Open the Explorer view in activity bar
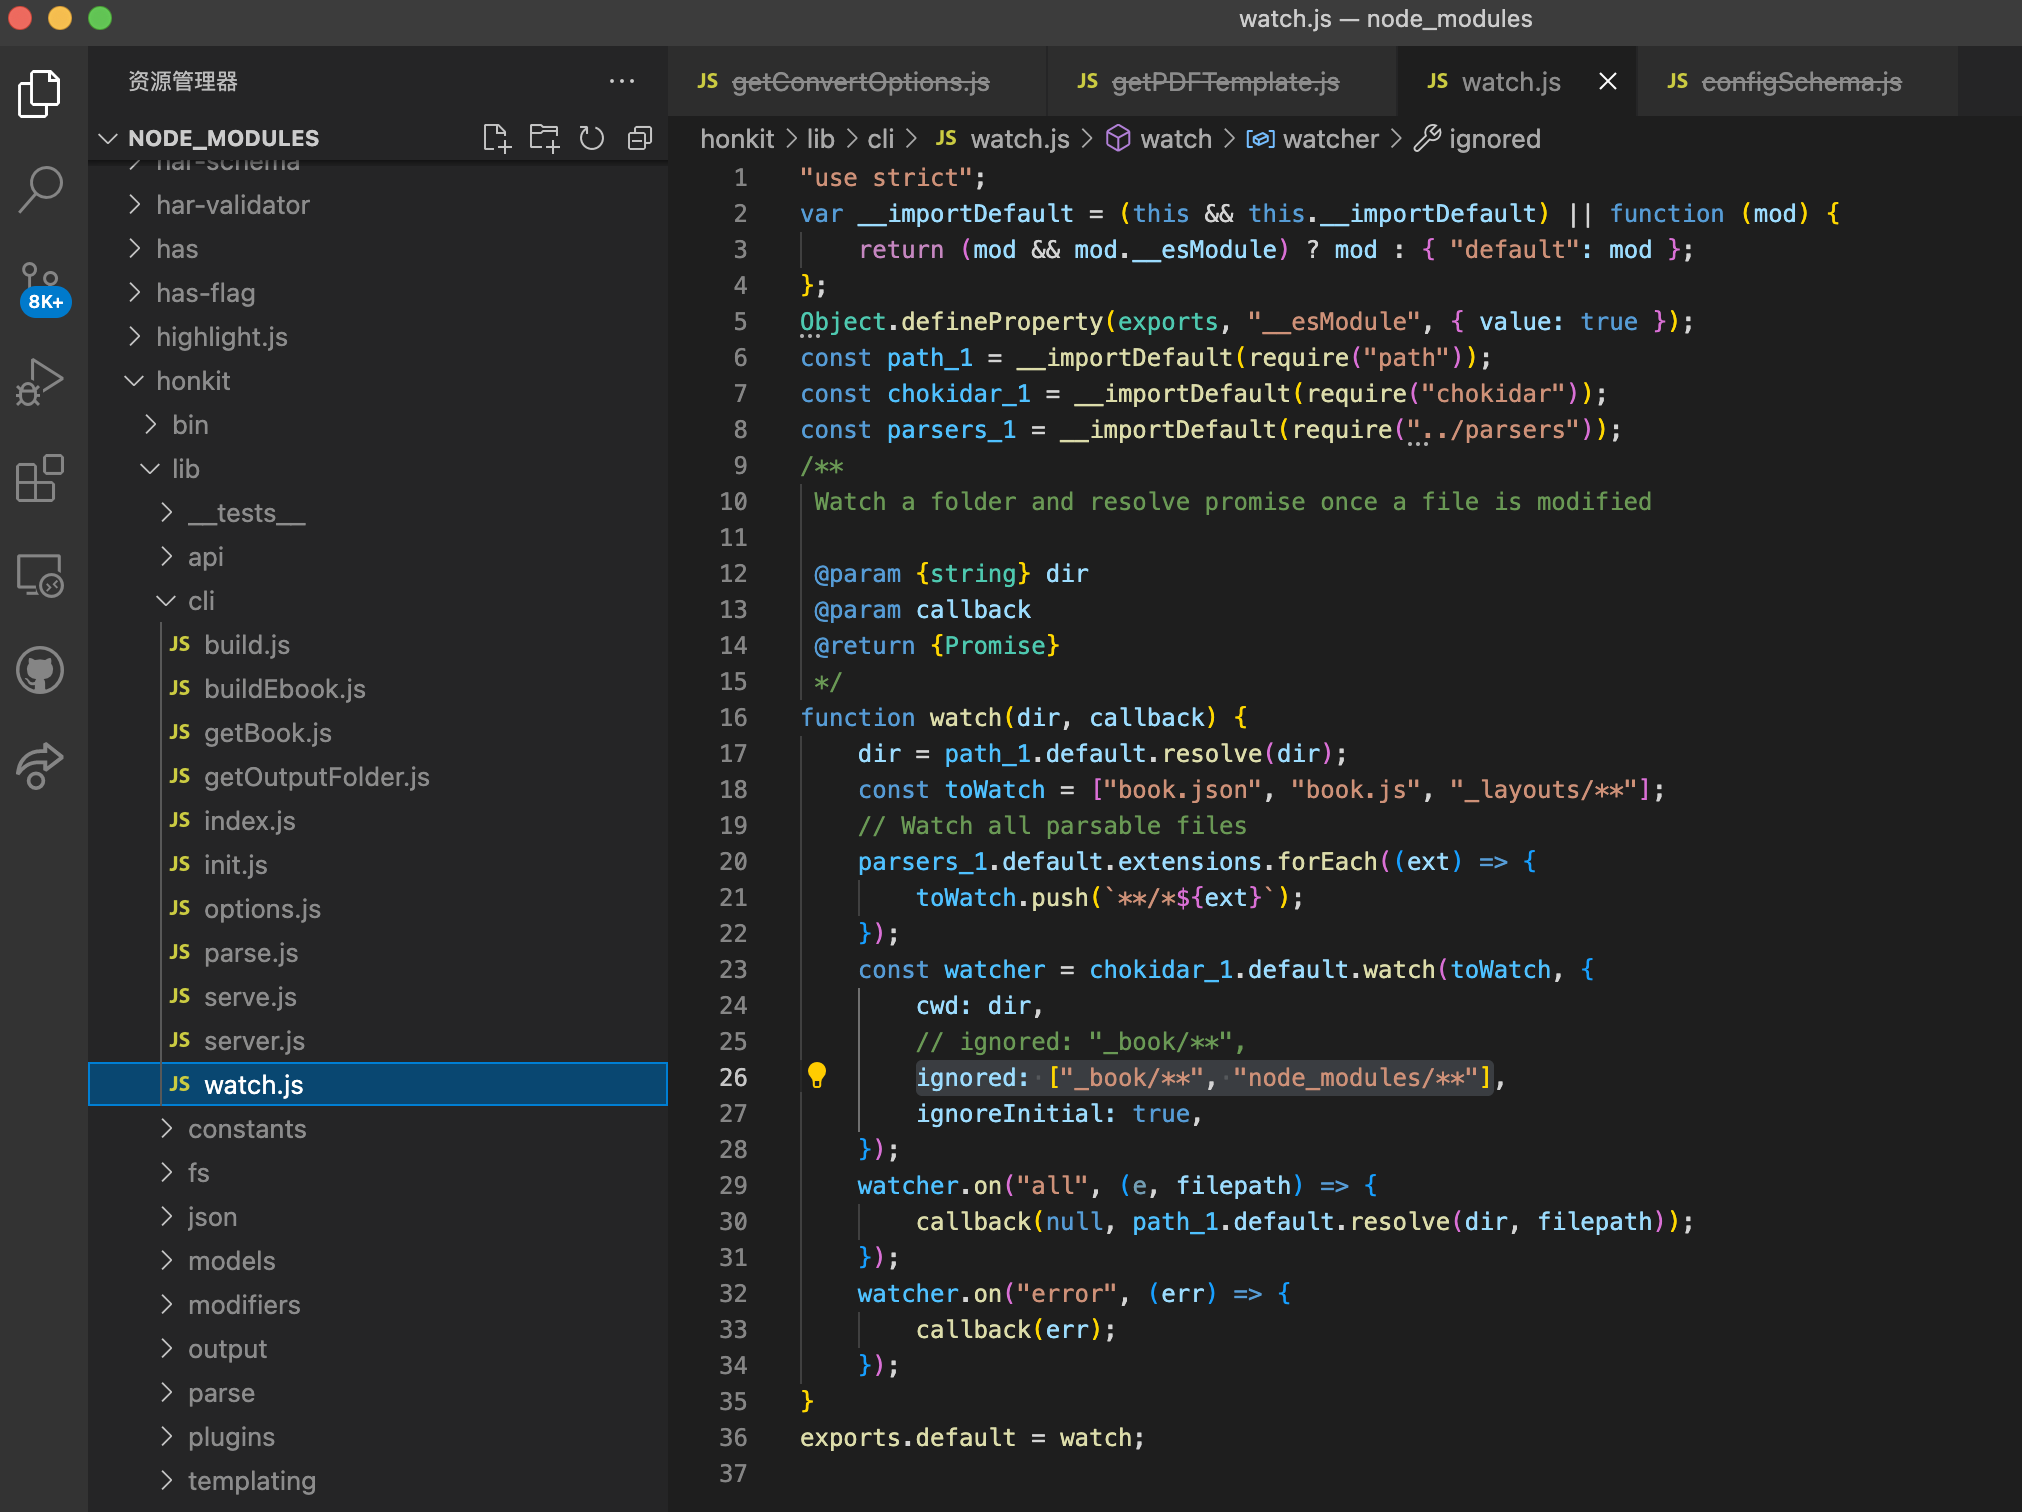The width and height of the screenshot is (2022, 1512). [40, 94]
